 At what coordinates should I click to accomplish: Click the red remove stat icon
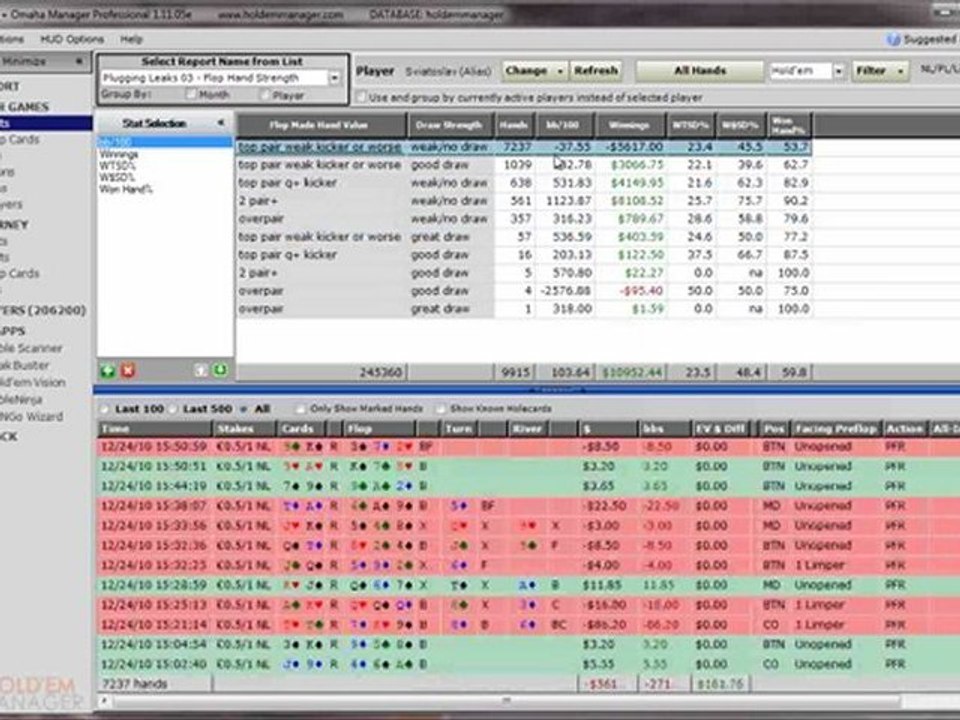point(127,370)
